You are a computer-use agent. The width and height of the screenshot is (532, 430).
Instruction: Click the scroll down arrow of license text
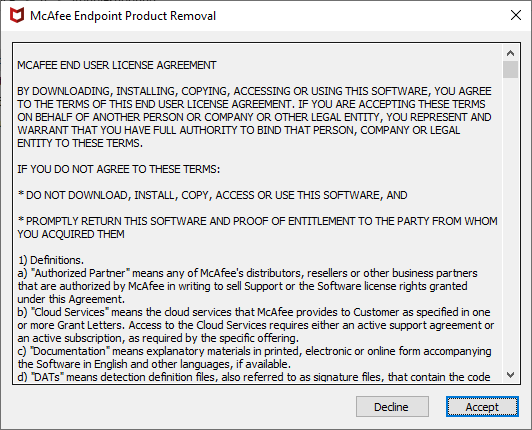pos(510,375)
